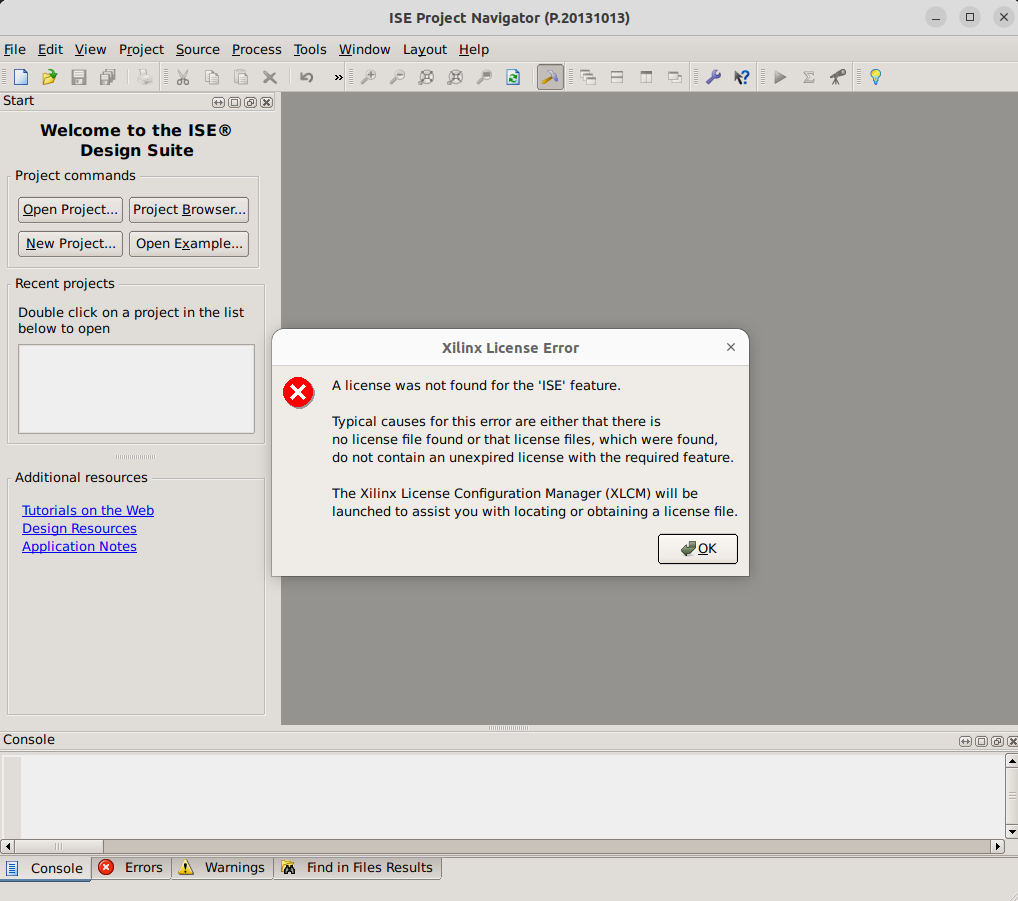Viewport: 1018px width, 901px height.
Task: Click the New file toolbar icon
Action: 21,77
